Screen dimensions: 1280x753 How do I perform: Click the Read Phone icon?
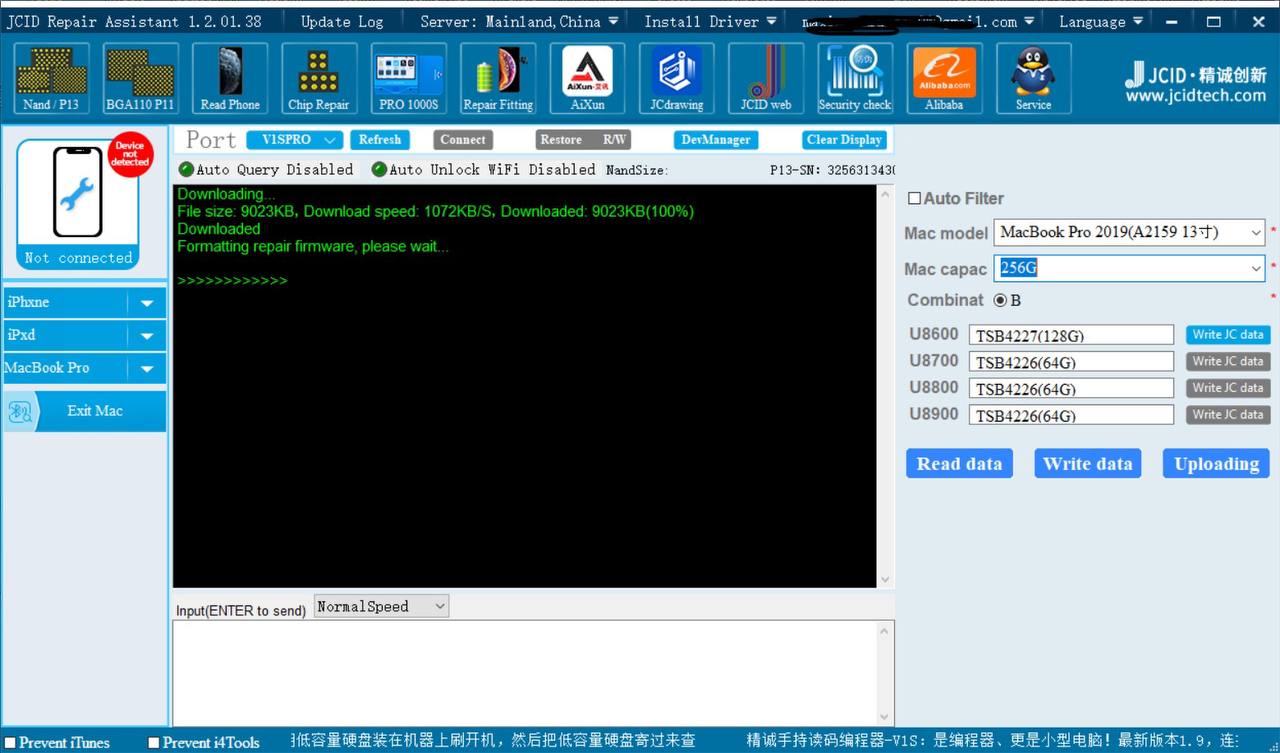pos(230,78)
